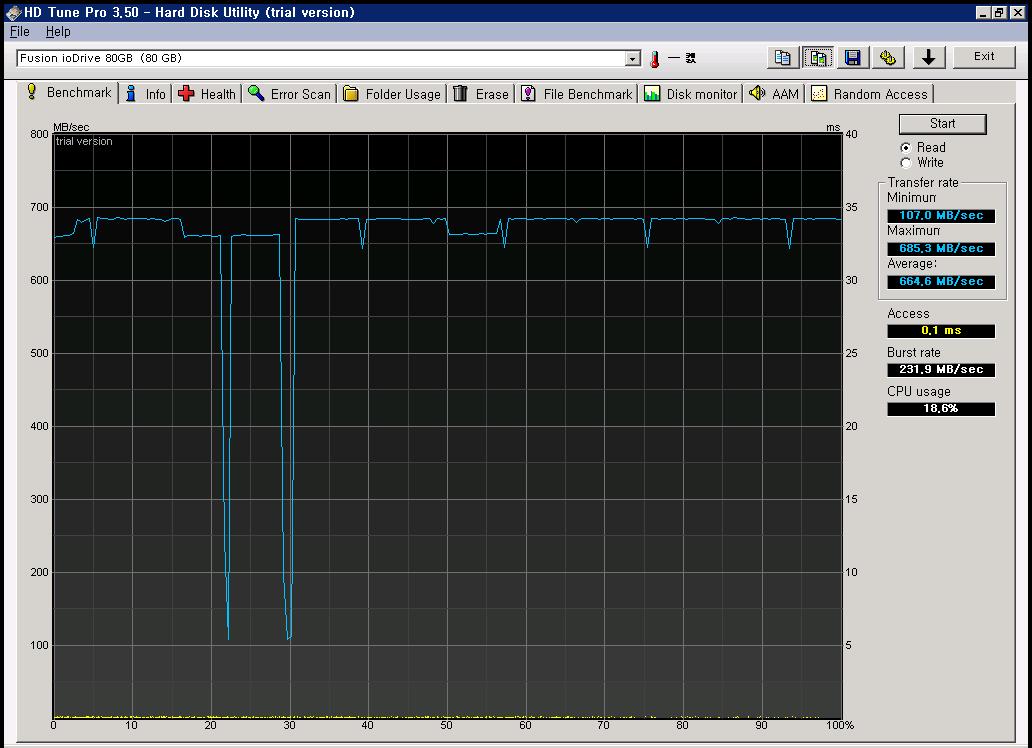The height and width of the screenshot is (748, 1032).
Task: Select the Write radio button
Action: point(906,163)
